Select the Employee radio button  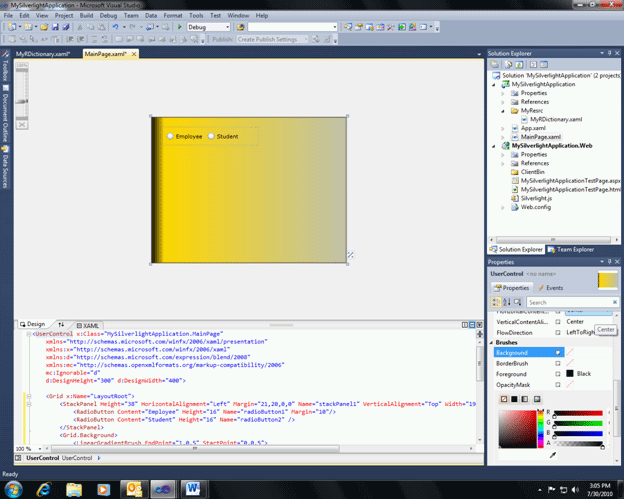tap(170, 136)
